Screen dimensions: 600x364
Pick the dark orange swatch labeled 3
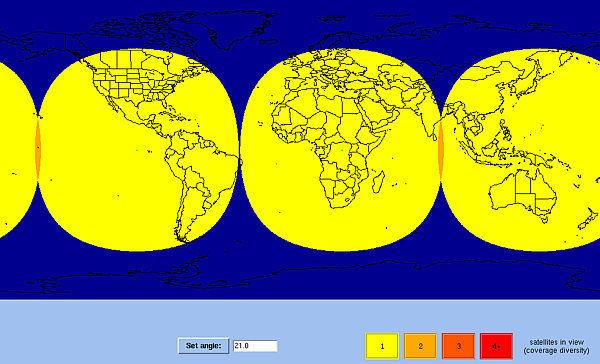click(x=458, y=346)
